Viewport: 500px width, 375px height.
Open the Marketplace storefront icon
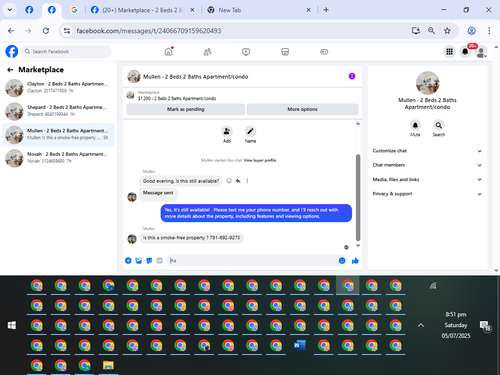285,52
